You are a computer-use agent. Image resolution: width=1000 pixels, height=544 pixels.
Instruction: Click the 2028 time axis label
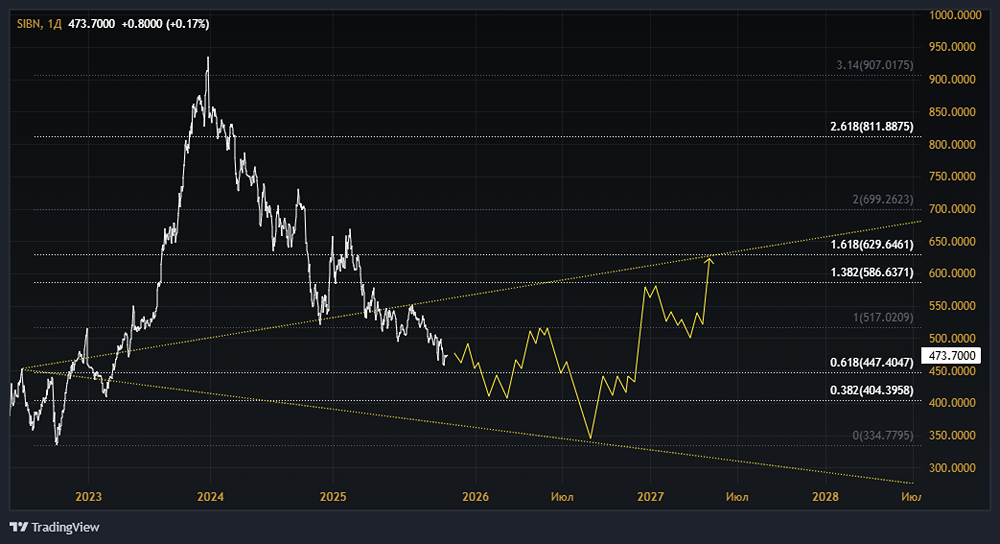pyautogui.click(x=825, y=497)
